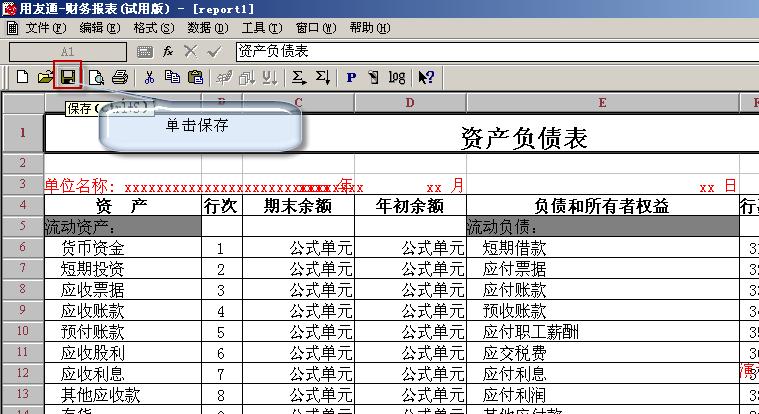Click the 资 产 header cell
Viewport: 759px width, 414px height.
point(122,206)
